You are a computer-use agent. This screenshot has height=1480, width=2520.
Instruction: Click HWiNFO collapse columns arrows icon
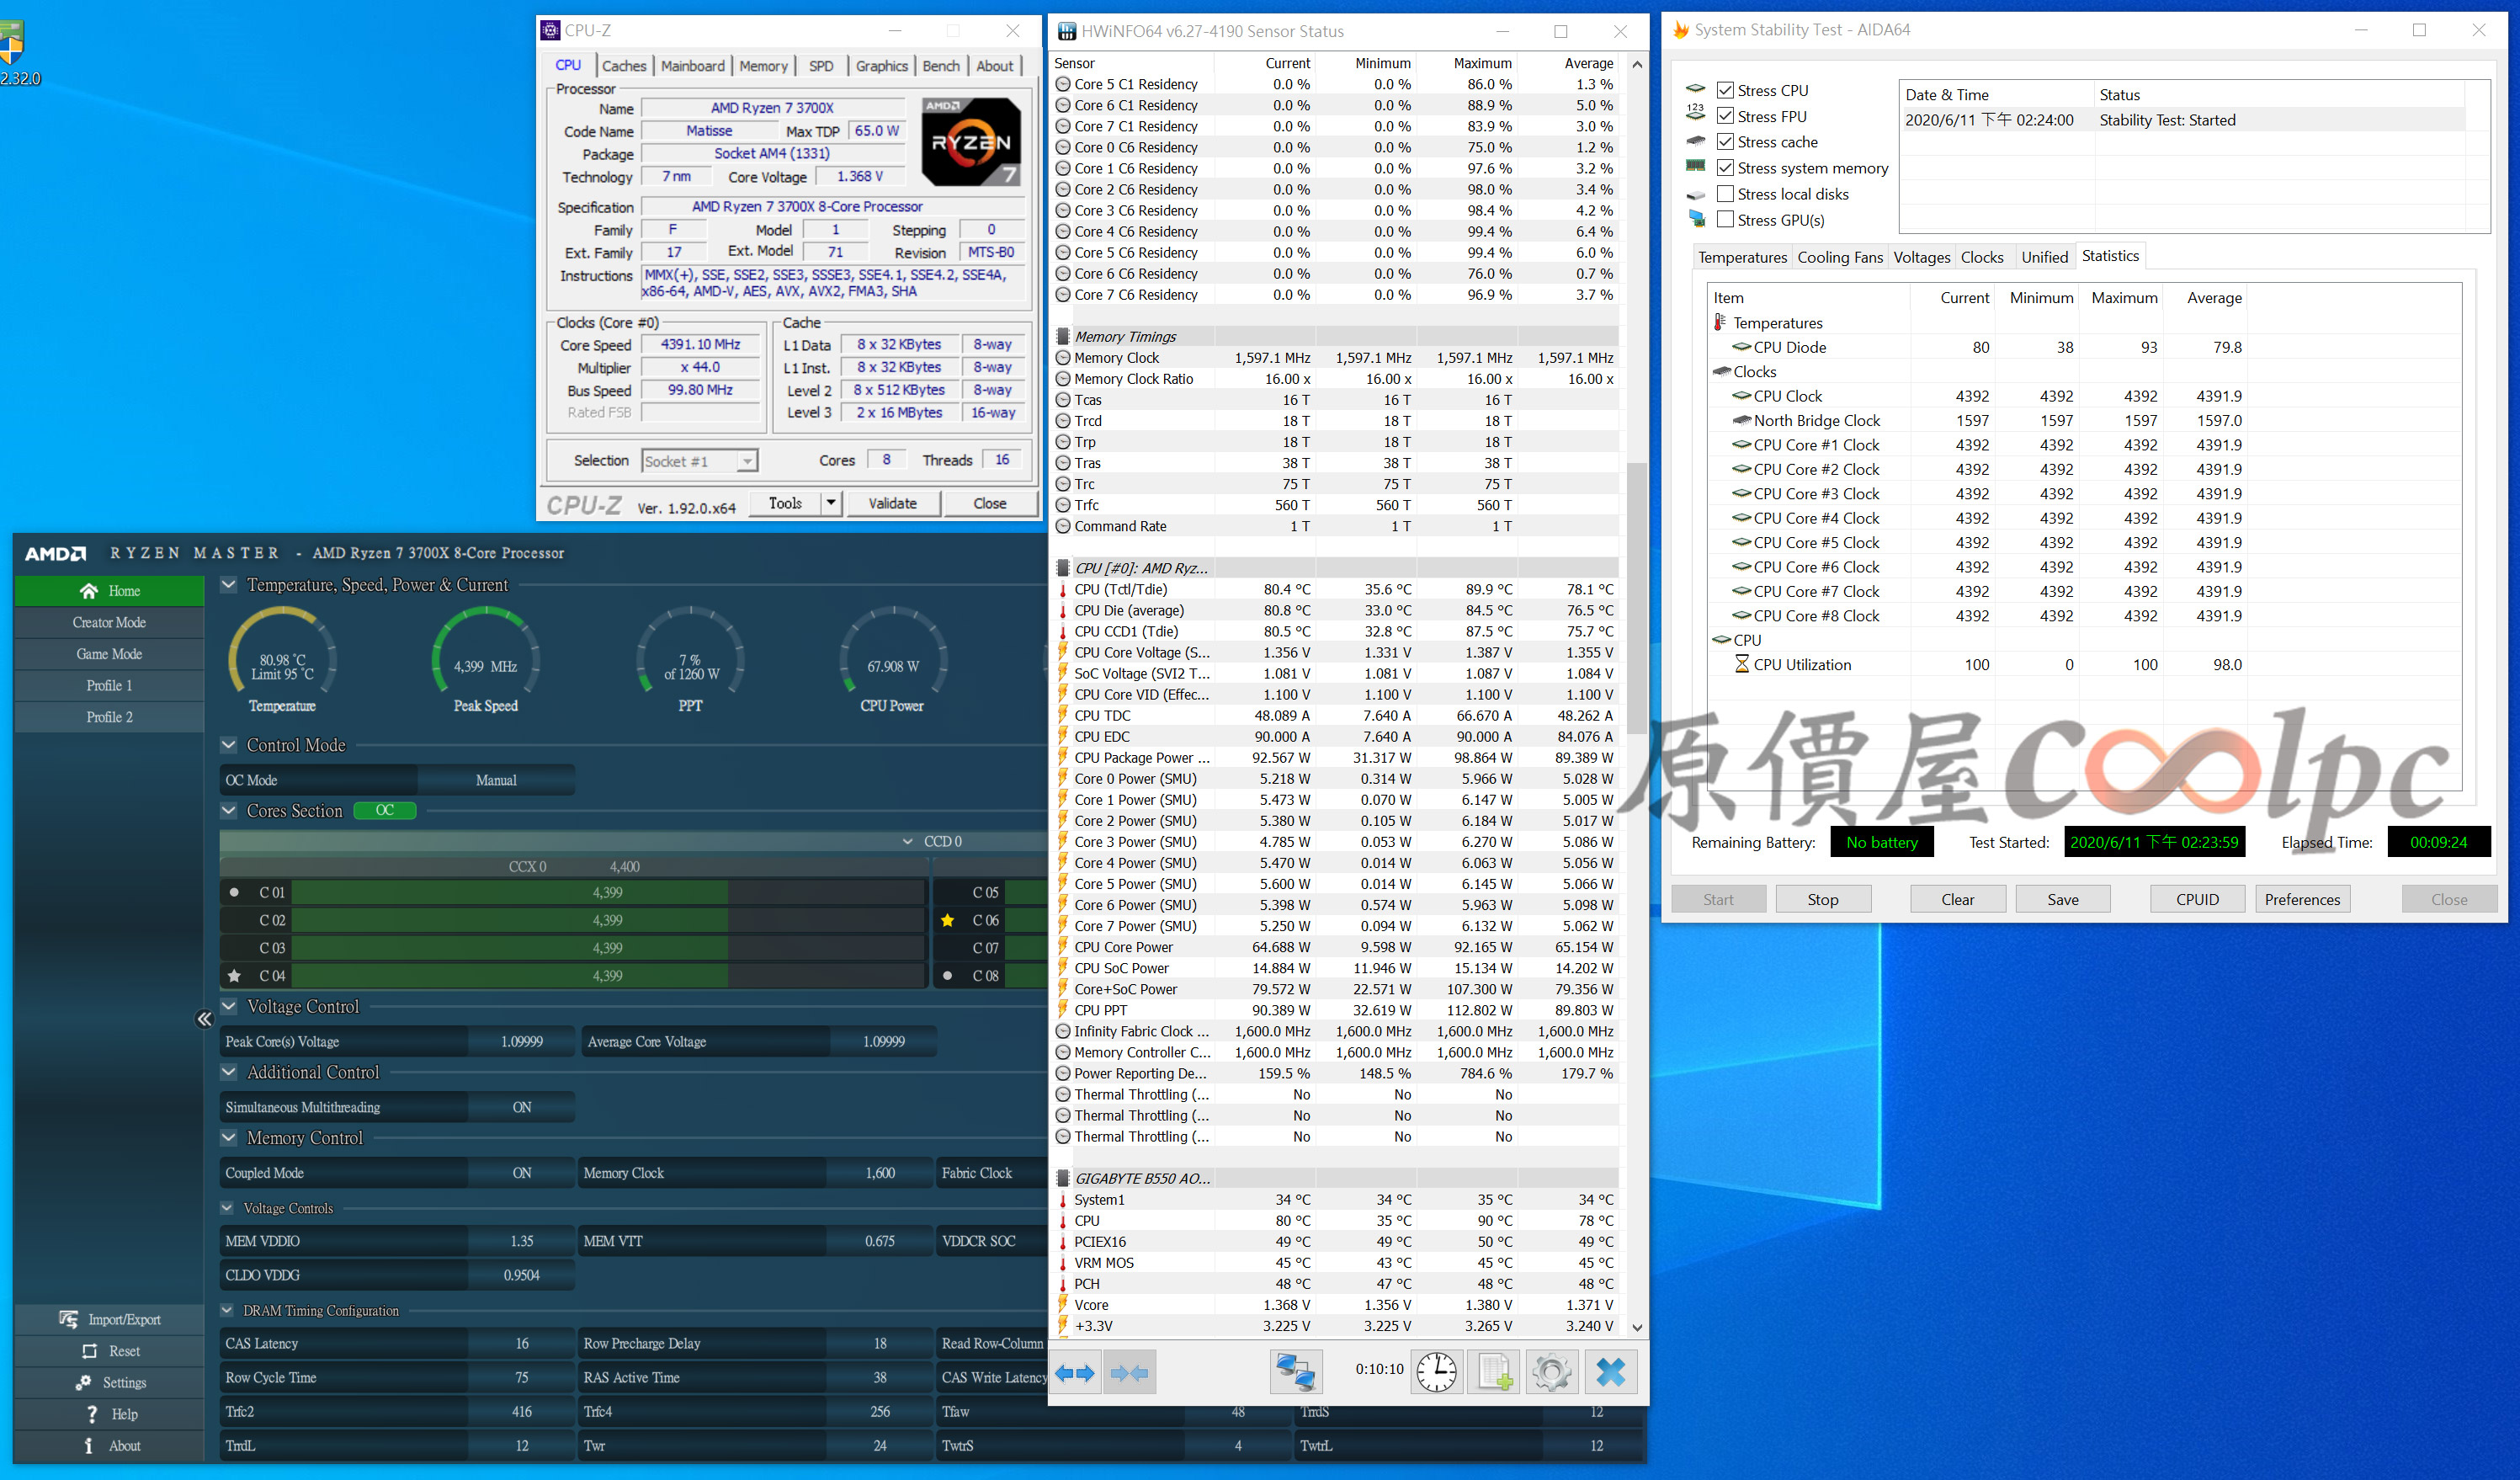[1130, 1373]
